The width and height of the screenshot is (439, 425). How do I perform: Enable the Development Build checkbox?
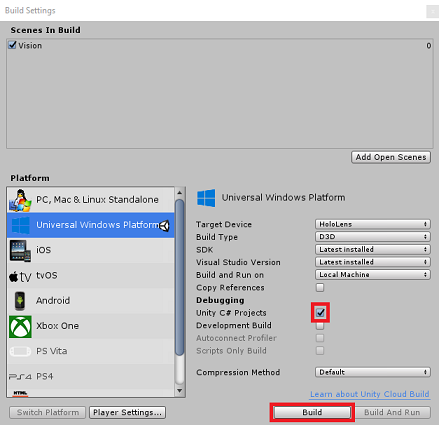[x=320, y=326]
